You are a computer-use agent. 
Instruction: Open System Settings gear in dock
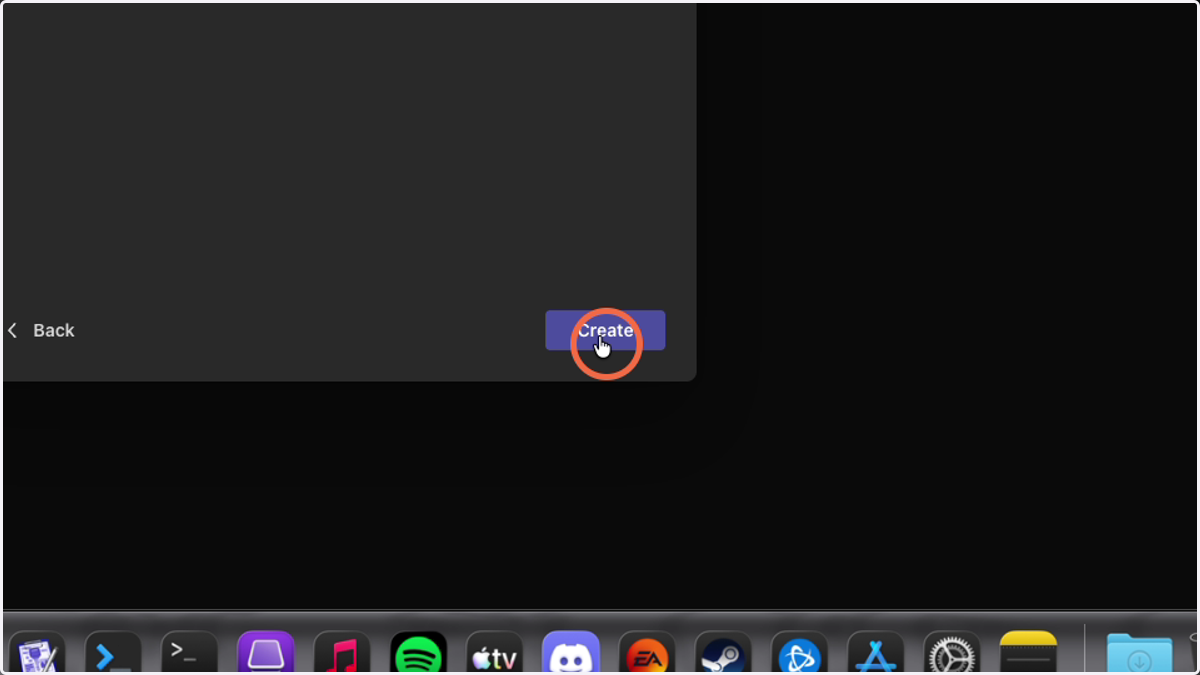[x=952, y=653]
